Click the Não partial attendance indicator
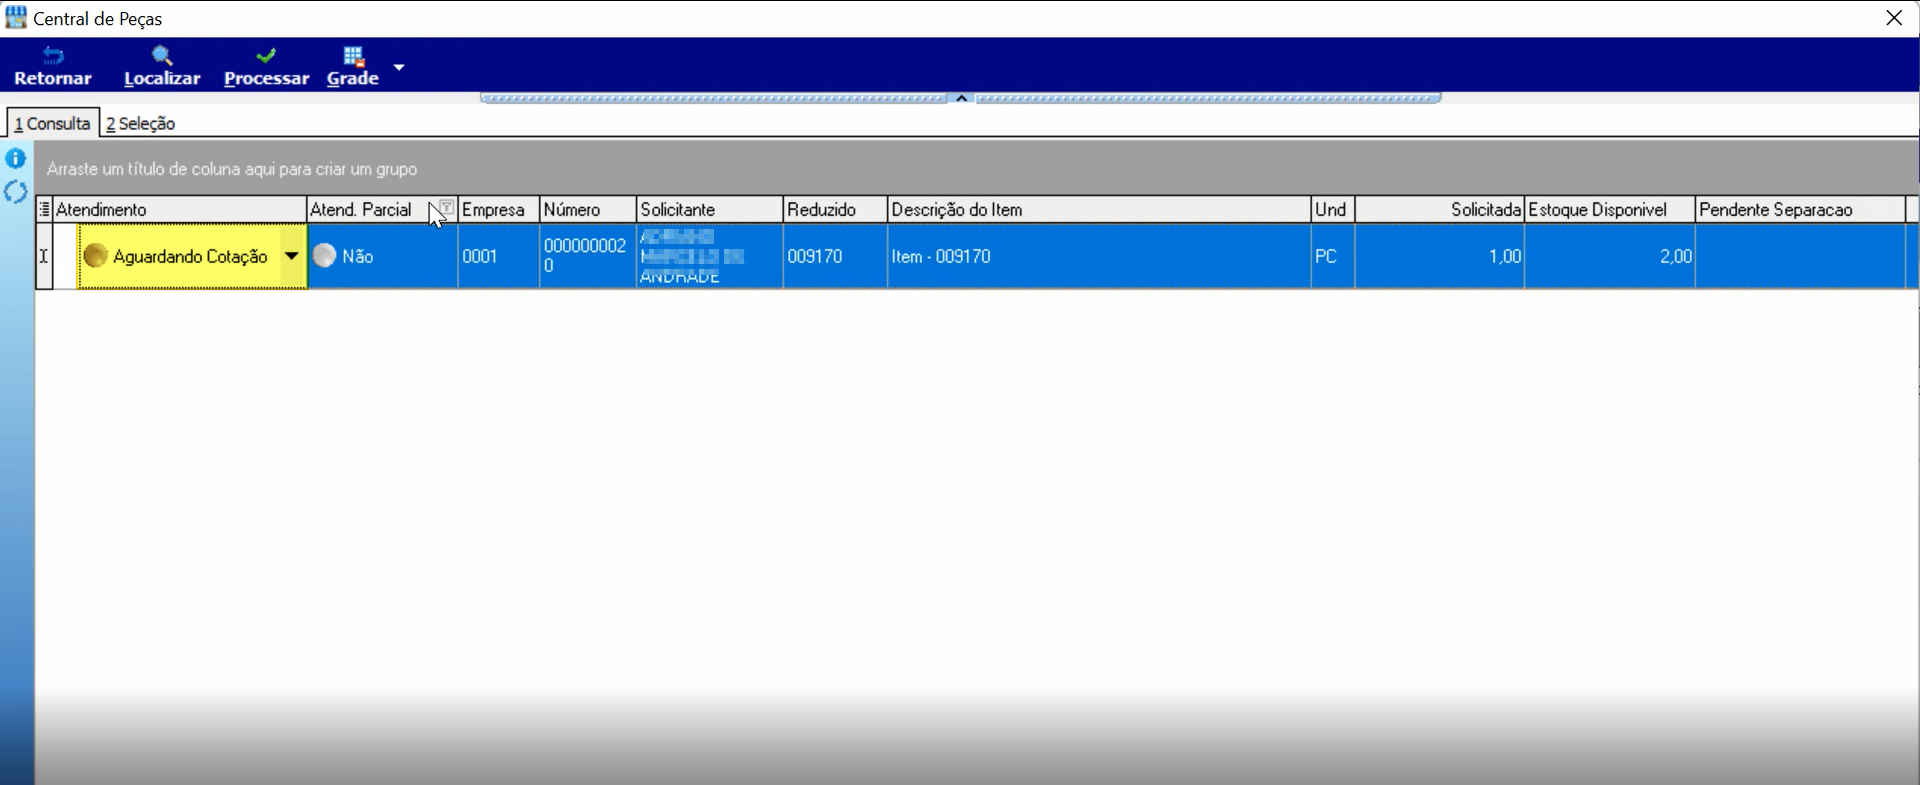1920x785 pixels. 324,256
